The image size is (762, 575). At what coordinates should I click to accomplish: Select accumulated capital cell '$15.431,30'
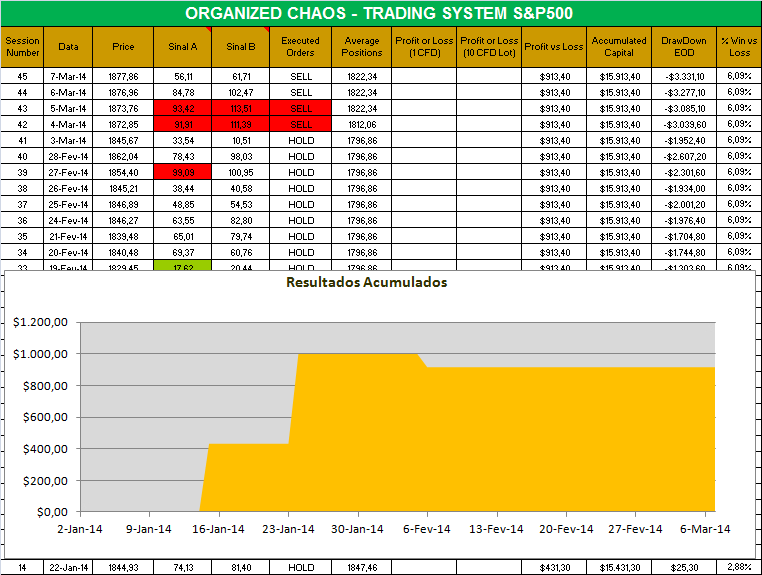point(619,568)
